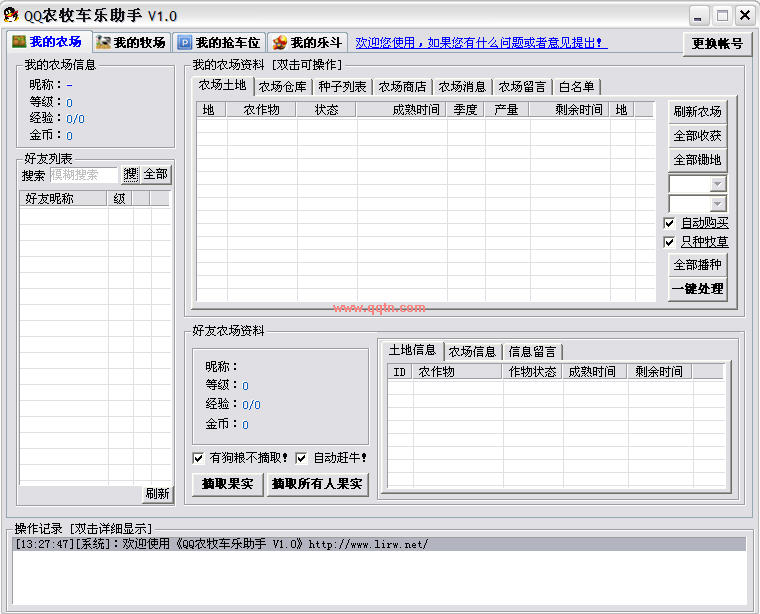The image size is (760, 614).
Task: Open the 白名单 tab
Action: (576, 87)
